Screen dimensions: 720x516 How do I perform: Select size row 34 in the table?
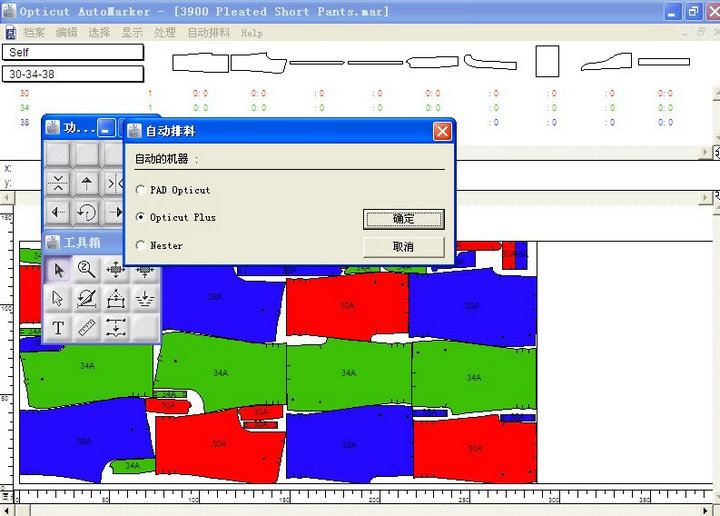click(24, 108)
